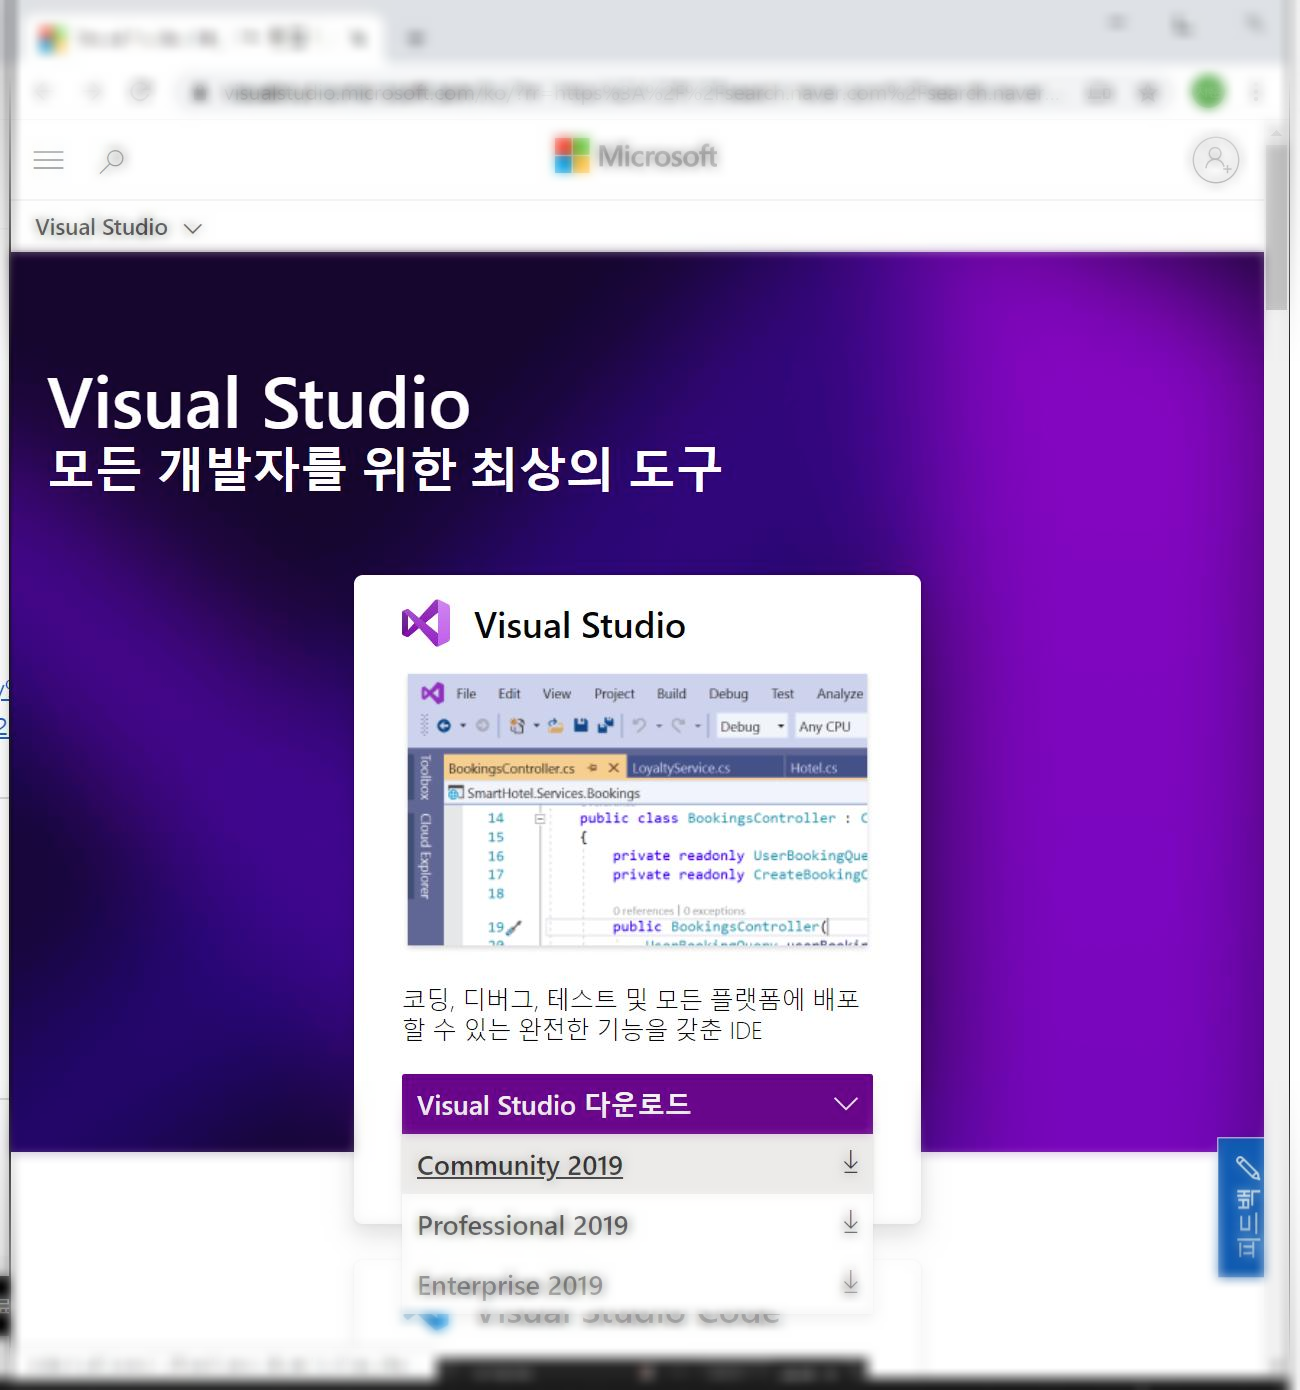The image size is (1300, 1390).
Task: Click download arrow icon beside Community 2019
Action: click(x=850, y=1162)
